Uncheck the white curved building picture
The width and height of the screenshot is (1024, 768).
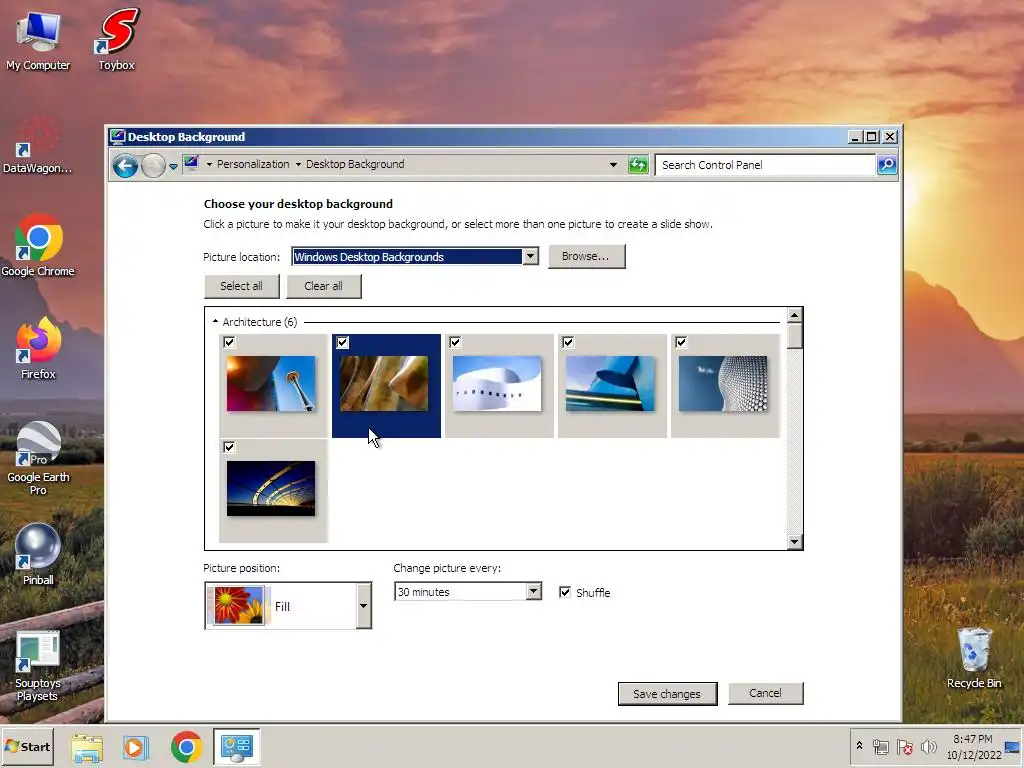(455, 342)
